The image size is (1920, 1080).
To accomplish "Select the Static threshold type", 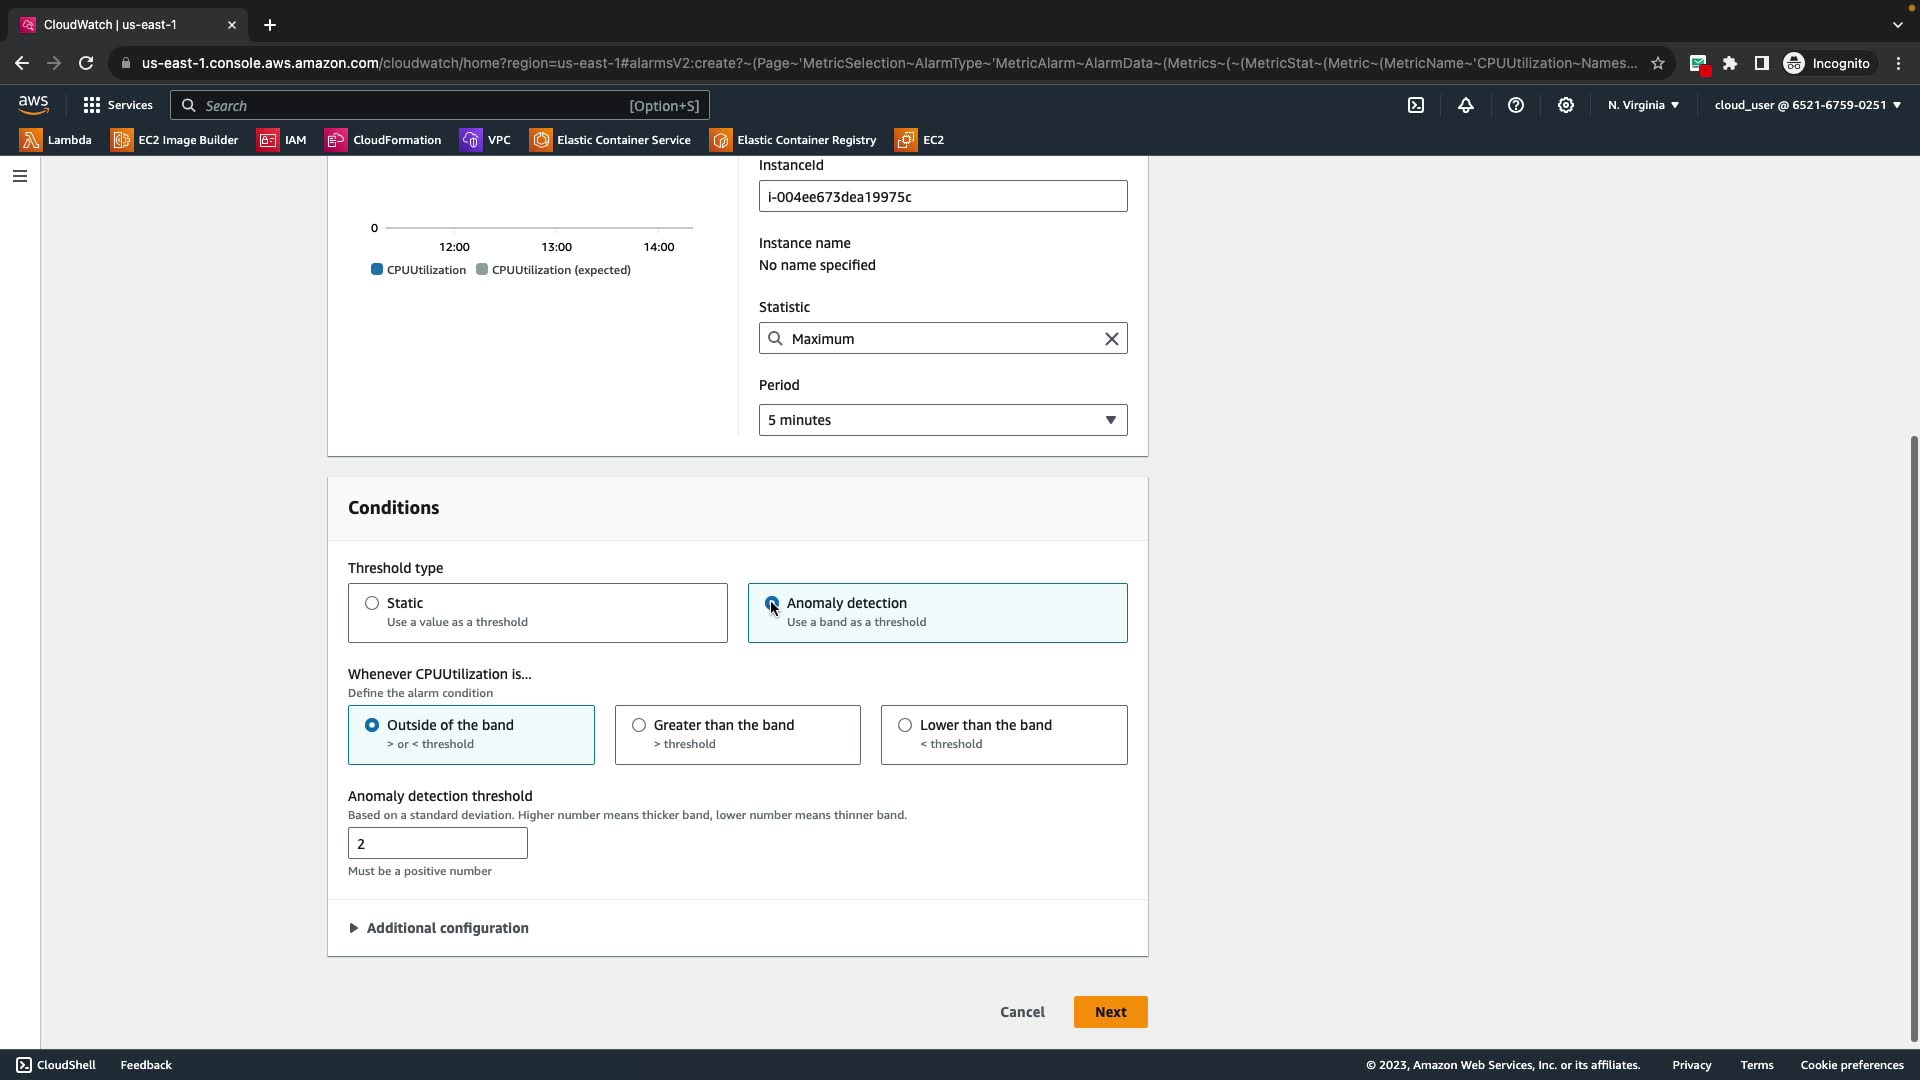I will tap(372, 603).
